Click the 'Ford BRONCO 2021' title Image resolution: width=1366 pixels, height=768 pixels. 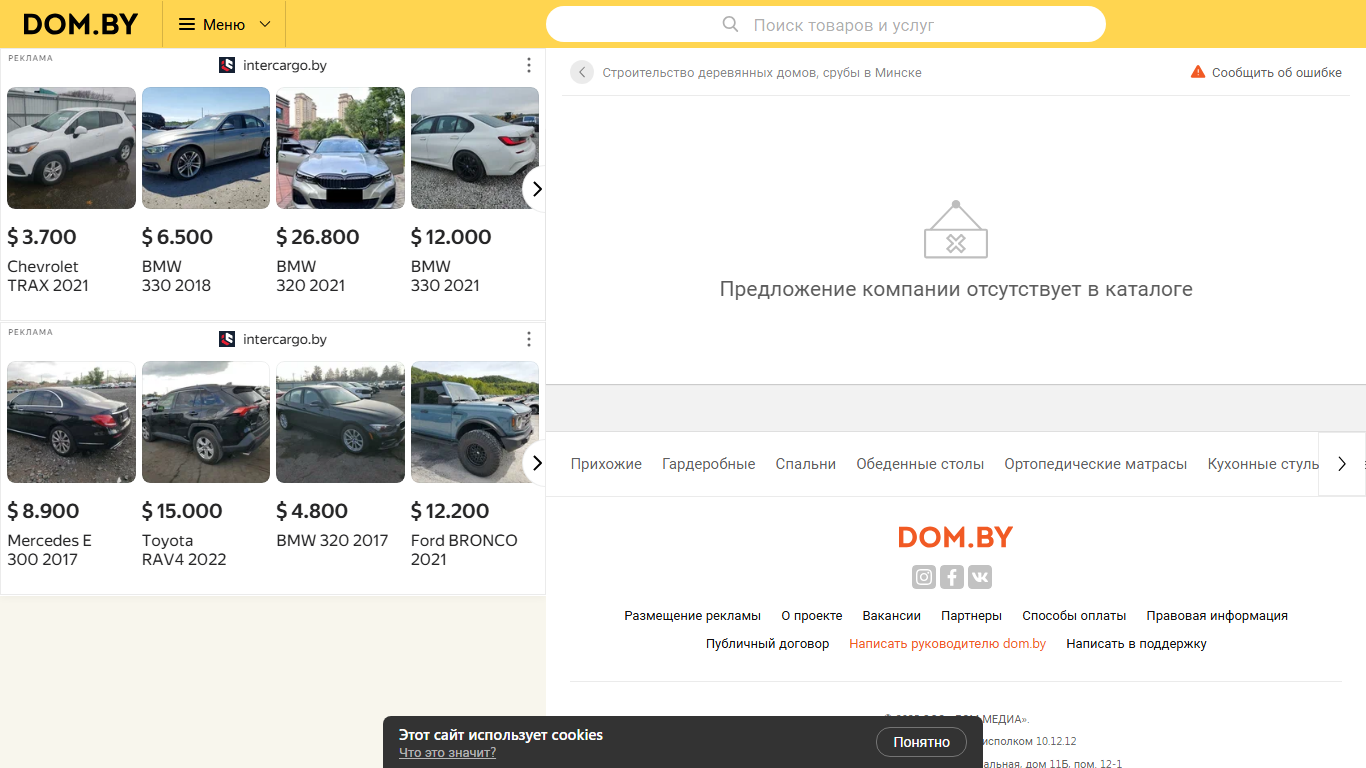pos(464,550)
